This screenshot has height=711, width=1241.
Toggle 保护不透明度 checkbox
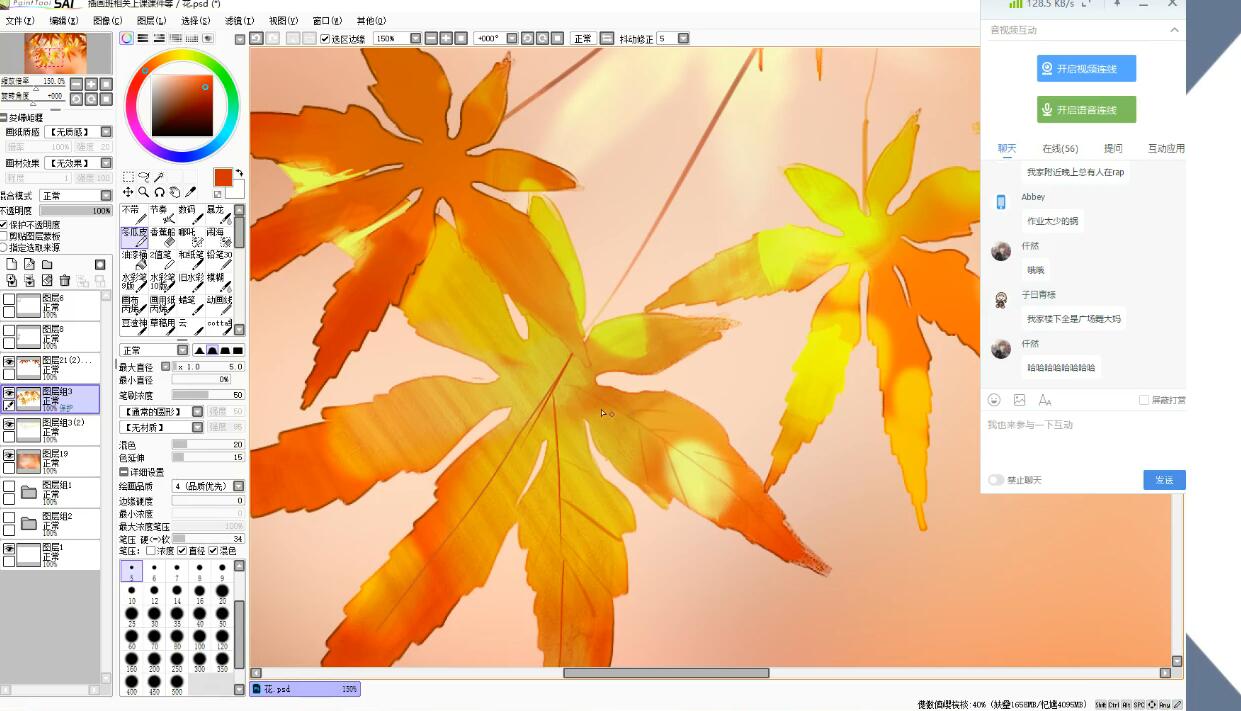(x=4, y=225)
